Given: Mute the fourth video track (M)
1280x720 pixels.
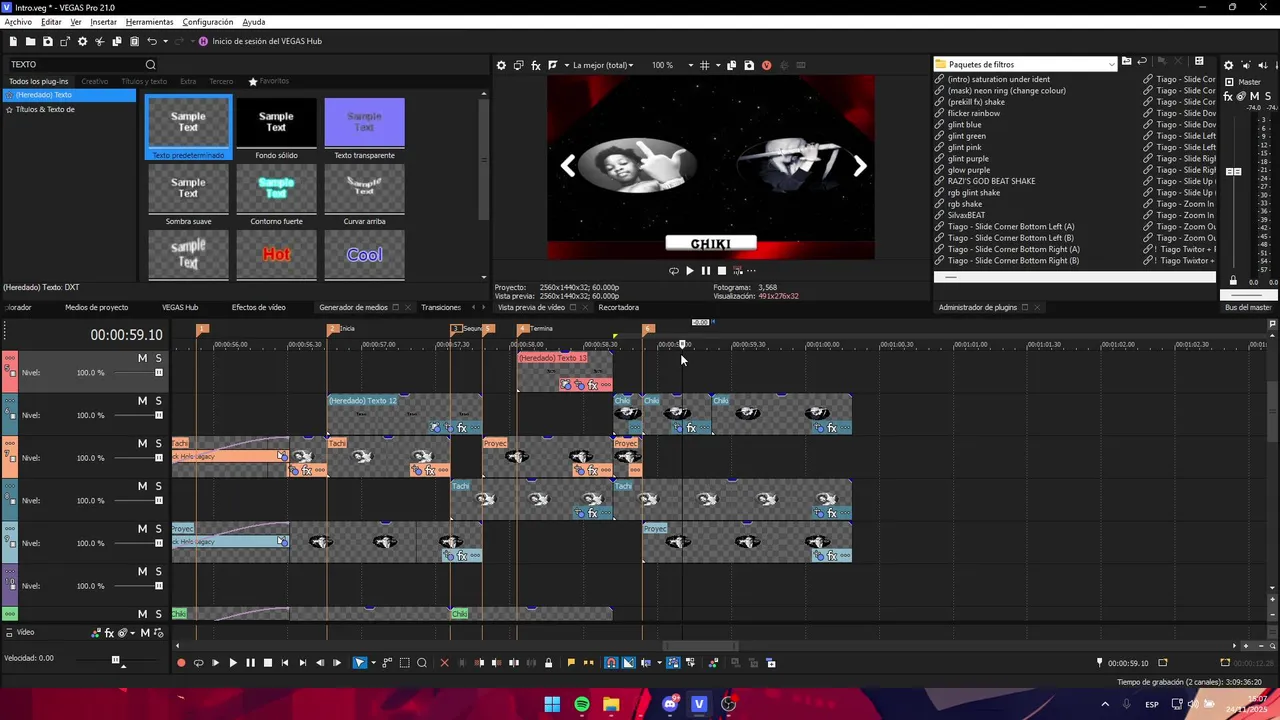Looking at the screenshot, I should tap(142, 486).
